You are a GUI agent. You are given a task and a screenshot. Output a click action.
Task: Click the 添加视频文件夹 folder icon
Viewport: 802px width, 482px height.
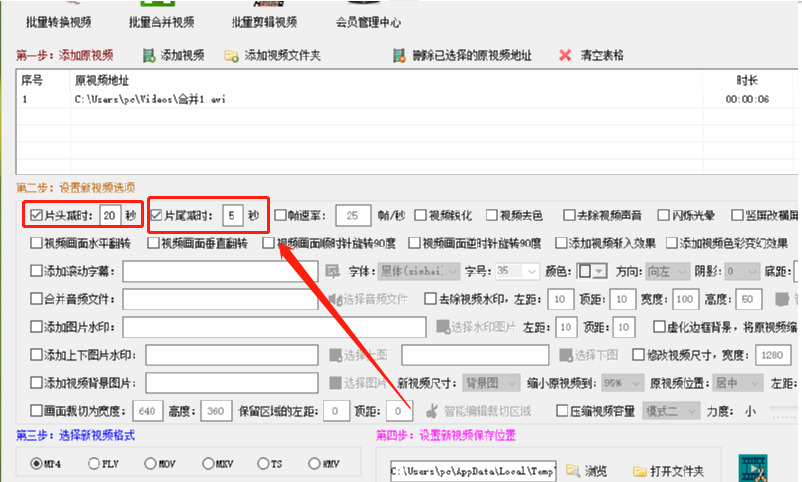pos(231,56)
